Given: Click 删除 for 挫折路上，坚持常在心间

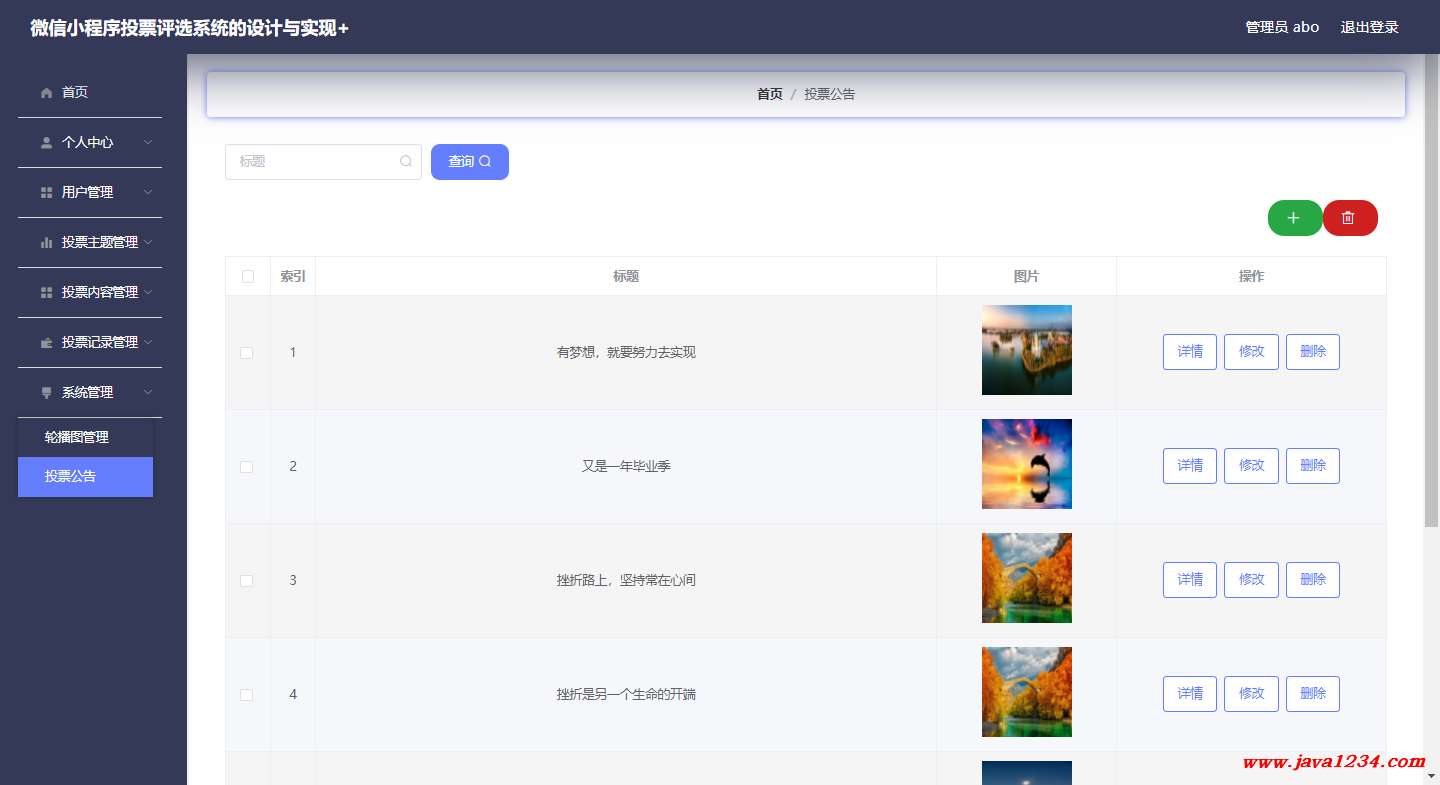Looking at the screenshot, I should tap(1313, 580).
